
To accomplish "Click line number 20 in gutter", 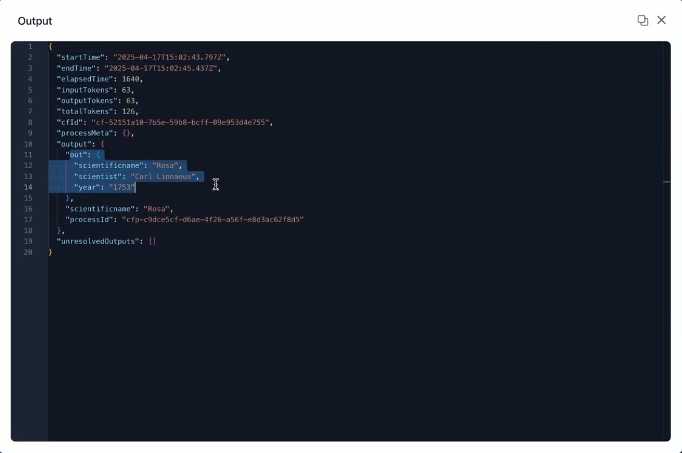I will (28, 252).
